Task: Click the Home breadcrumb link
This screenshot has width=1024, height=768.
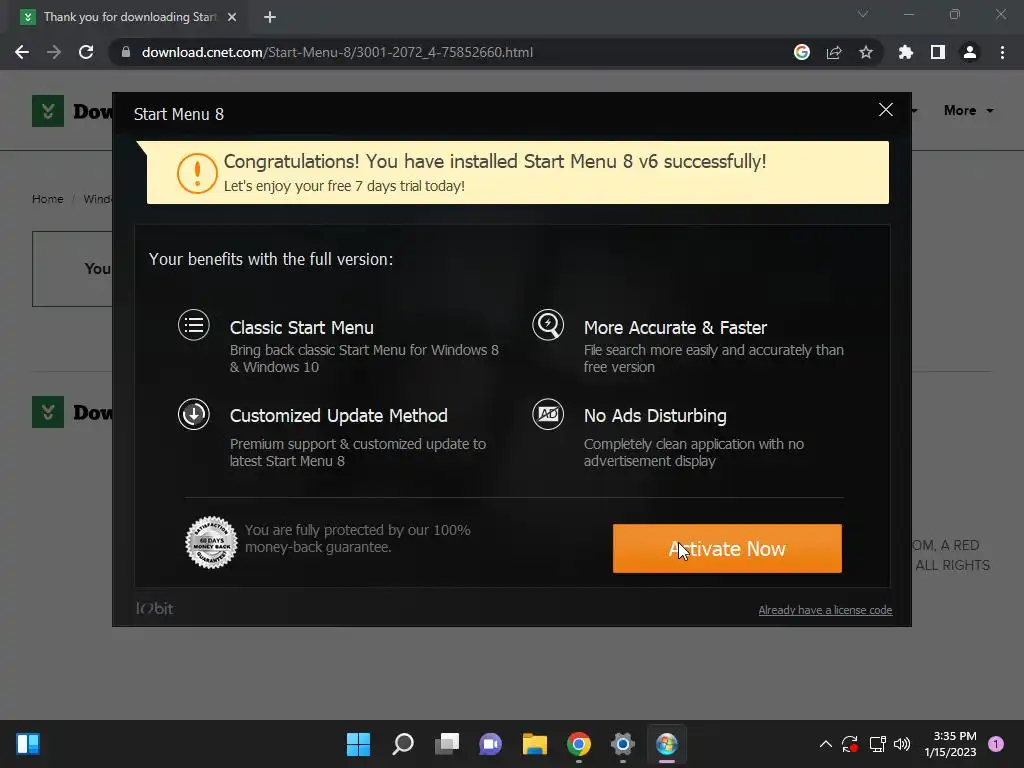Action: (48, 199)
